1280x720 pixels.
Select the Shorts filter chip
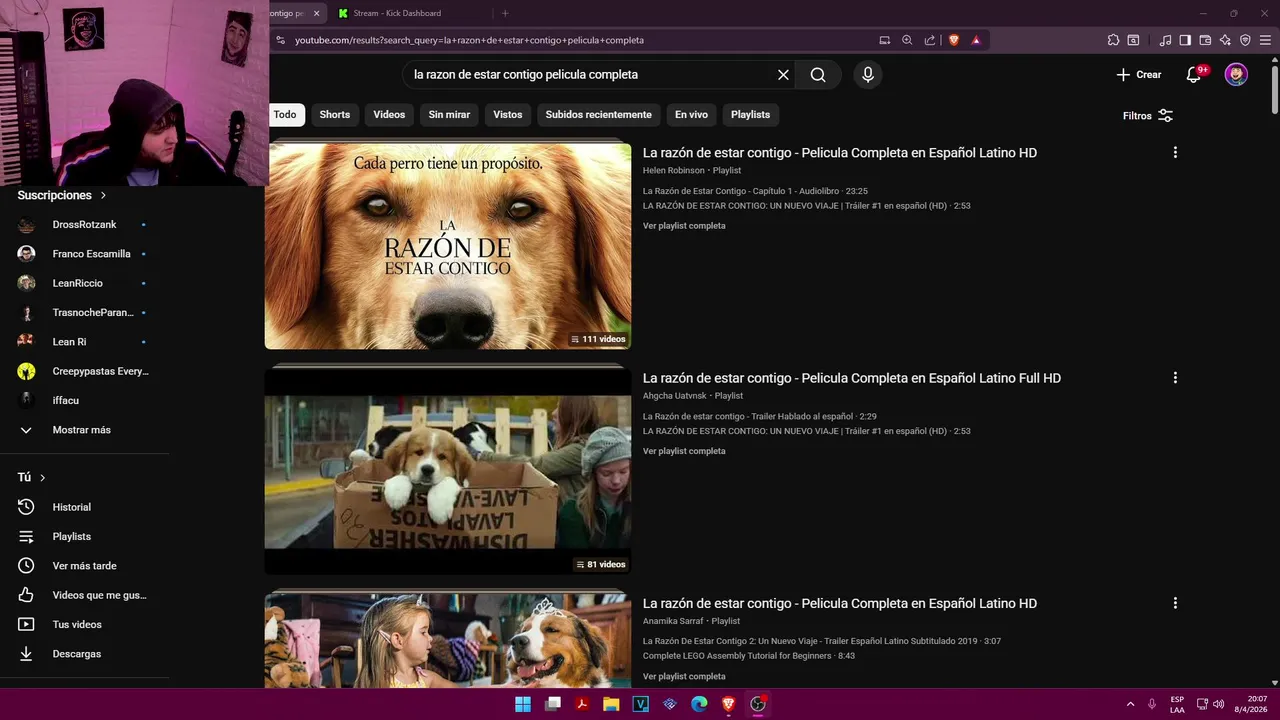335,115
